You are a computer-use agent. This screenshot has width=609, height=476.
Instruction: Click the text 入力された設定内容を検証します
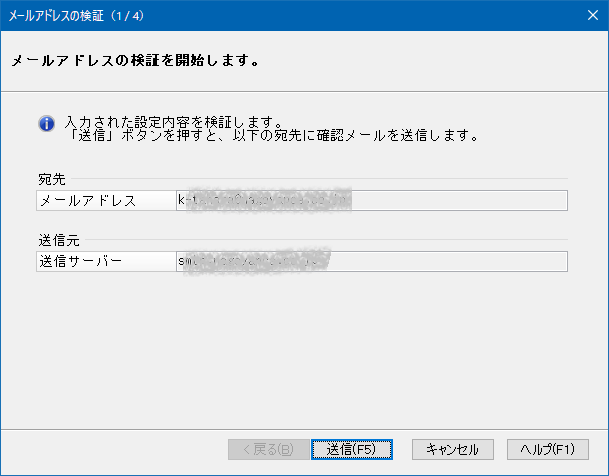tap(172, 122)
